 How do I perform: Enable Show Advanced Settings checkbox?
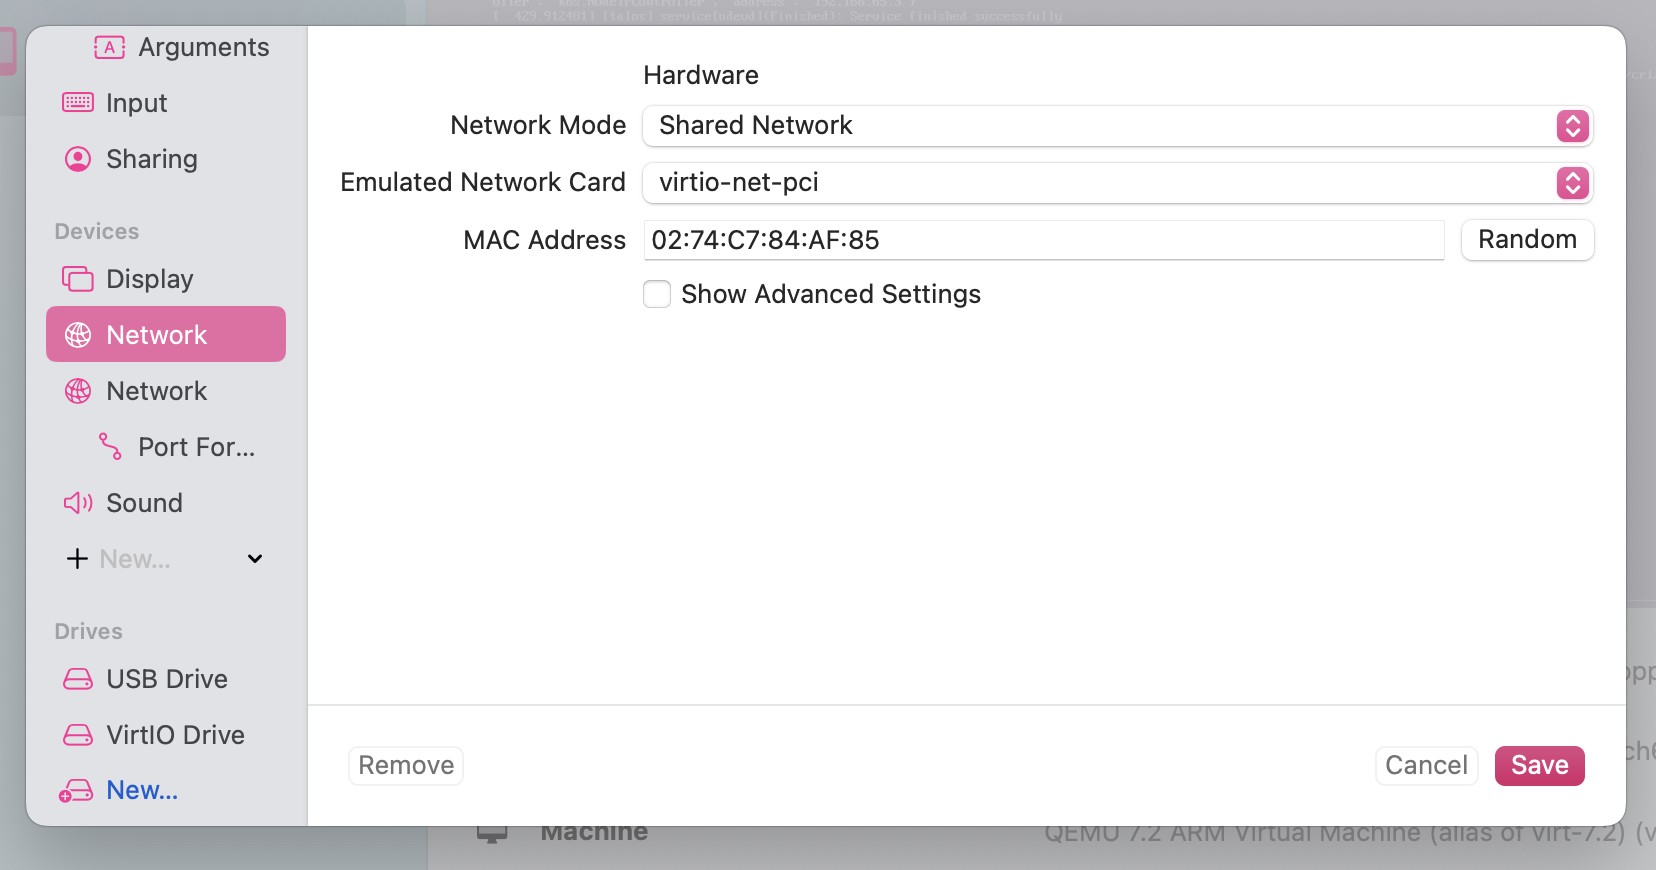[x=657, y=294]
